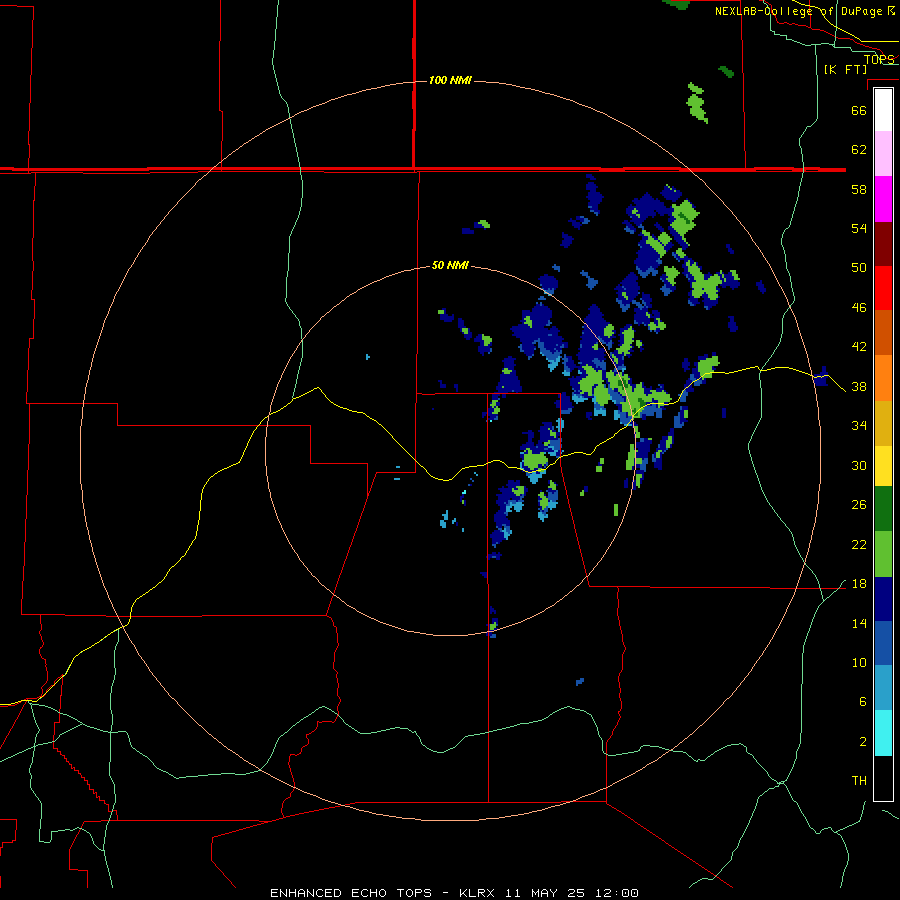
Task: Click the 46 legend value
Action: coord(859,308)
